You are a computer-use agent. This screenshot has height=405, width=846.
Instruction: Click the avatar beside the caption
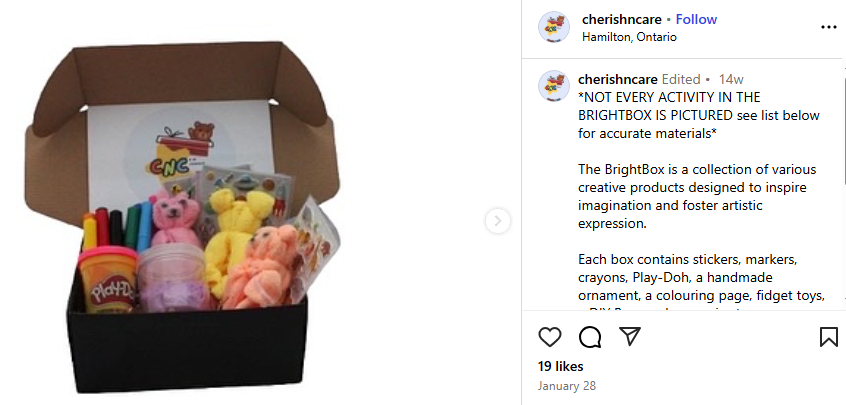[554, 86]
